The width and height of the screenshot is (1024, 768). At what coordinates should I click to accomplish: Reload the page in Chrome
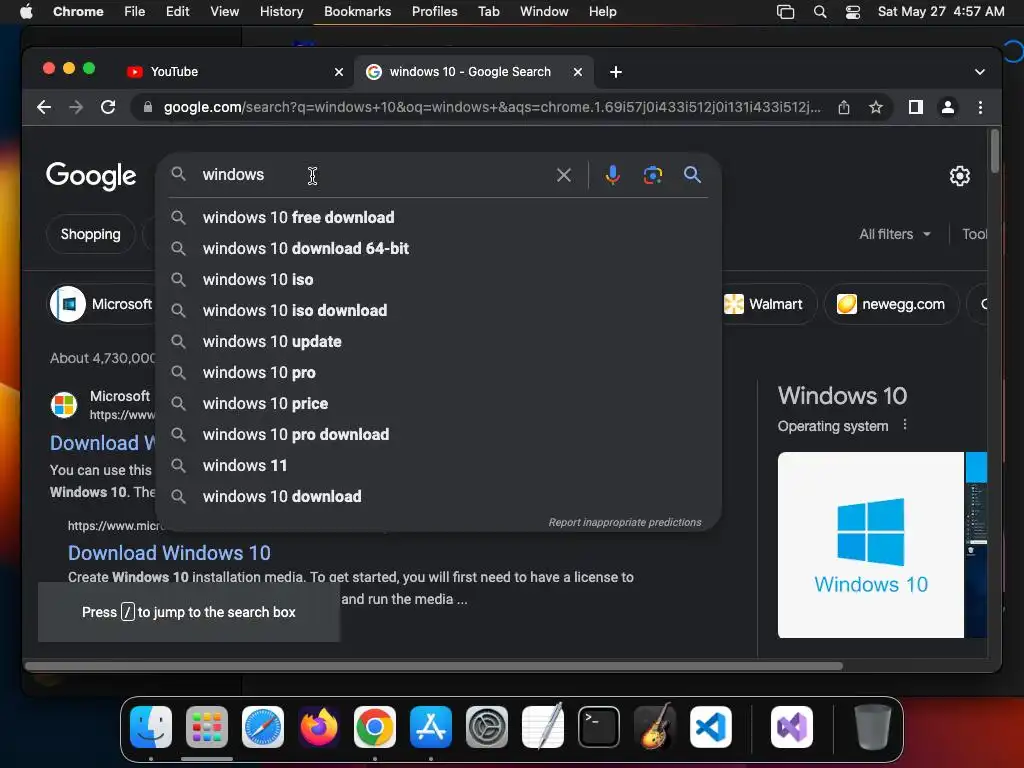pyautogui.click(x=108, y=107)
